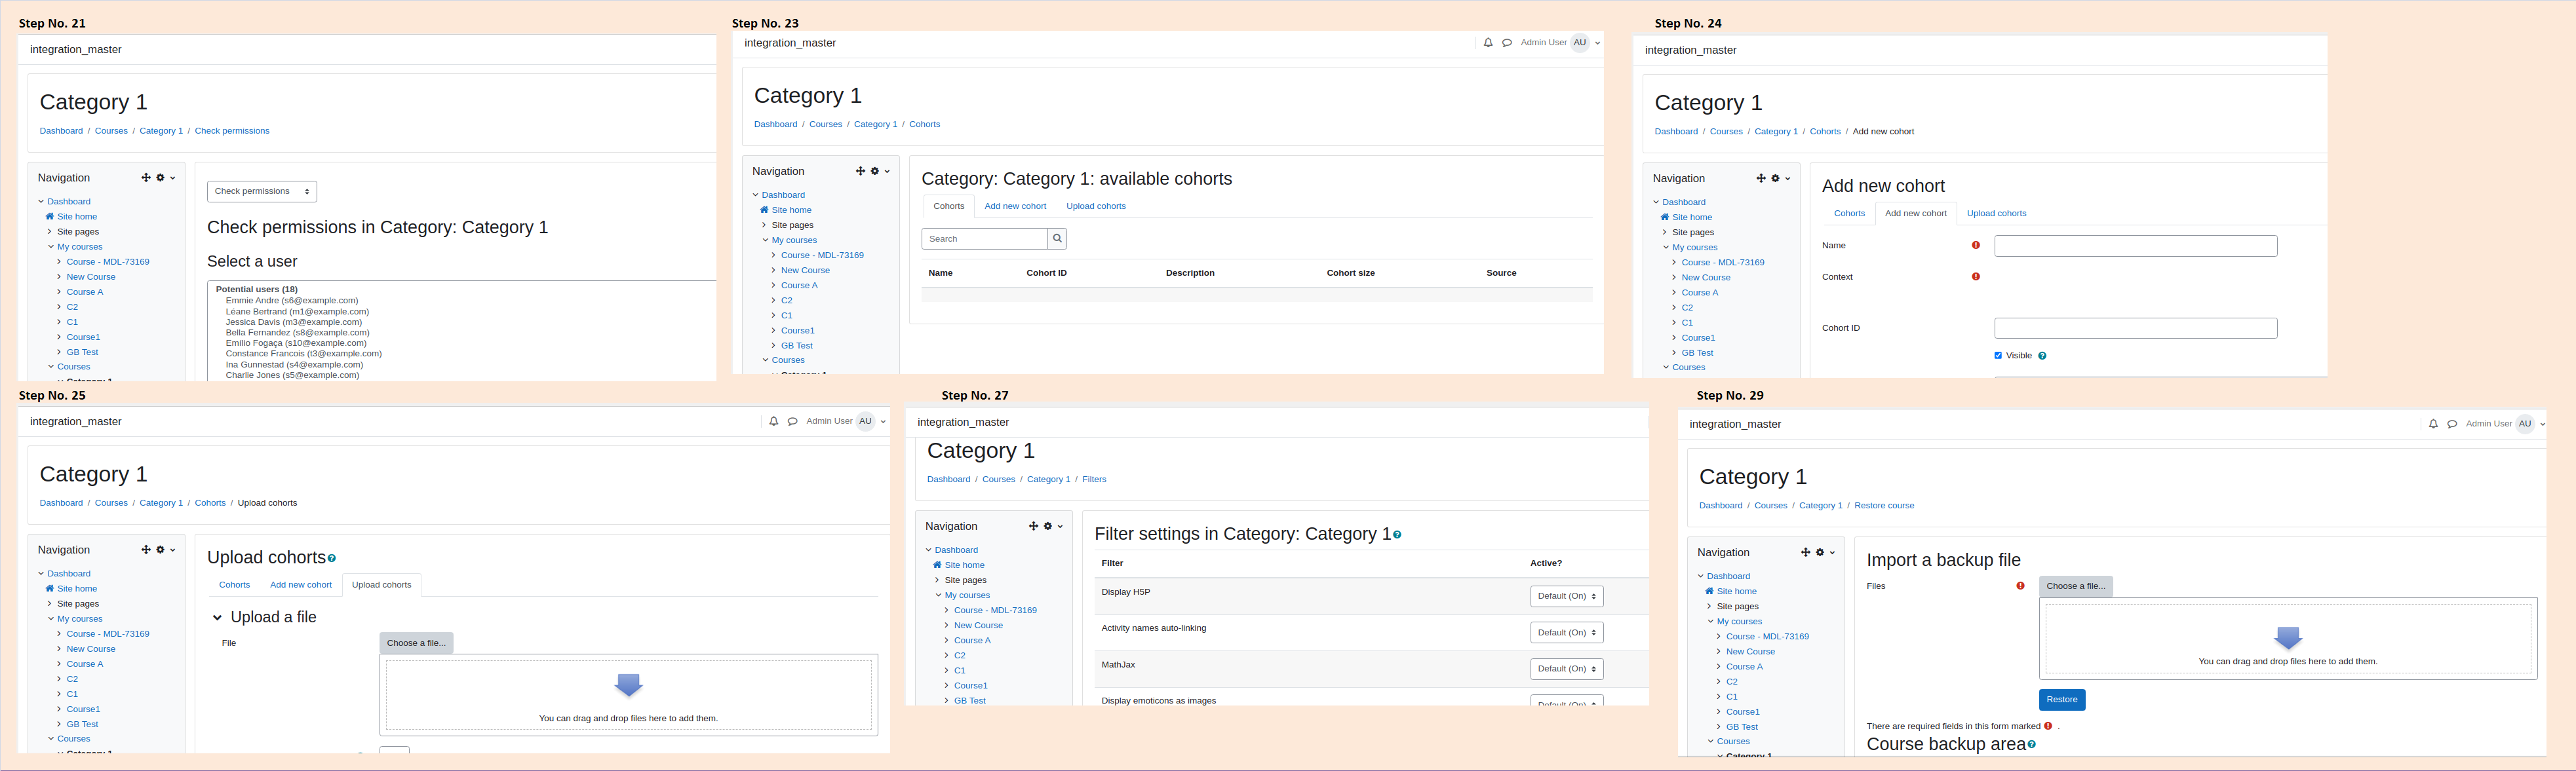This screenshot has height=771, width=2576.
Task: Select Emmie Andre in potential users list
Action: 292,300
